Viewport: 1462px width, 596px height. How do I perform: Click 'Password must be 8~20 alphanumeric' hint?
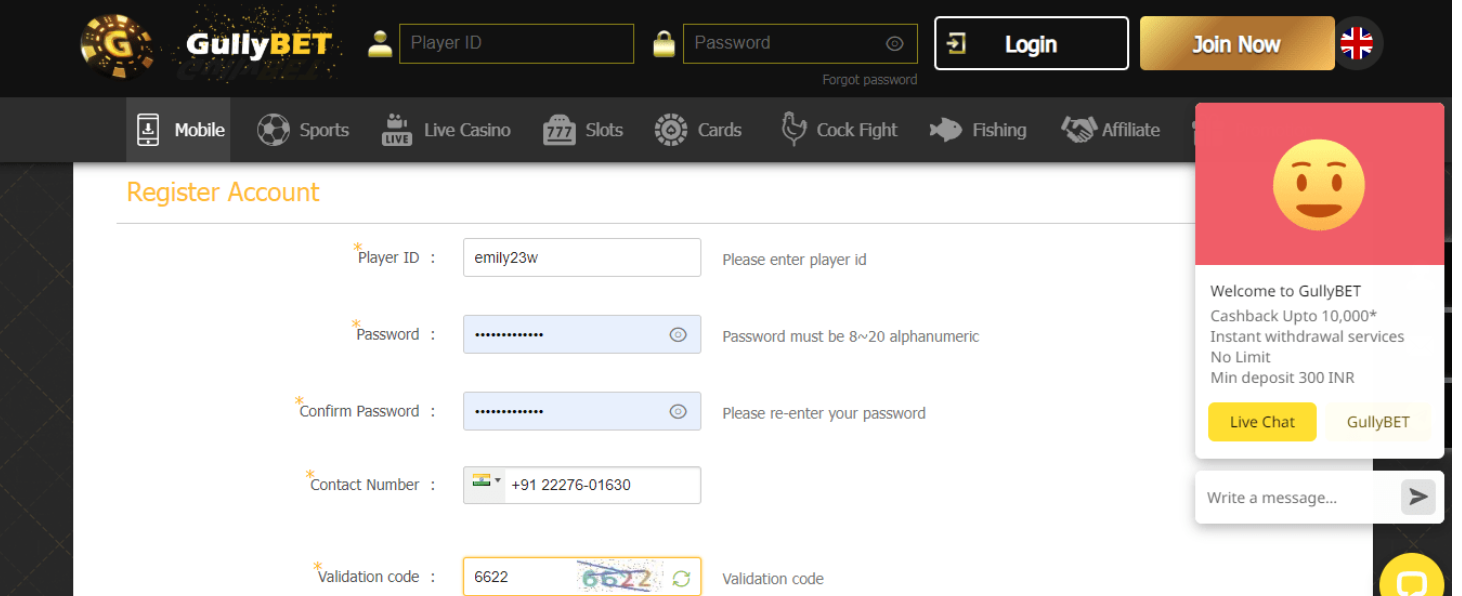851,336
